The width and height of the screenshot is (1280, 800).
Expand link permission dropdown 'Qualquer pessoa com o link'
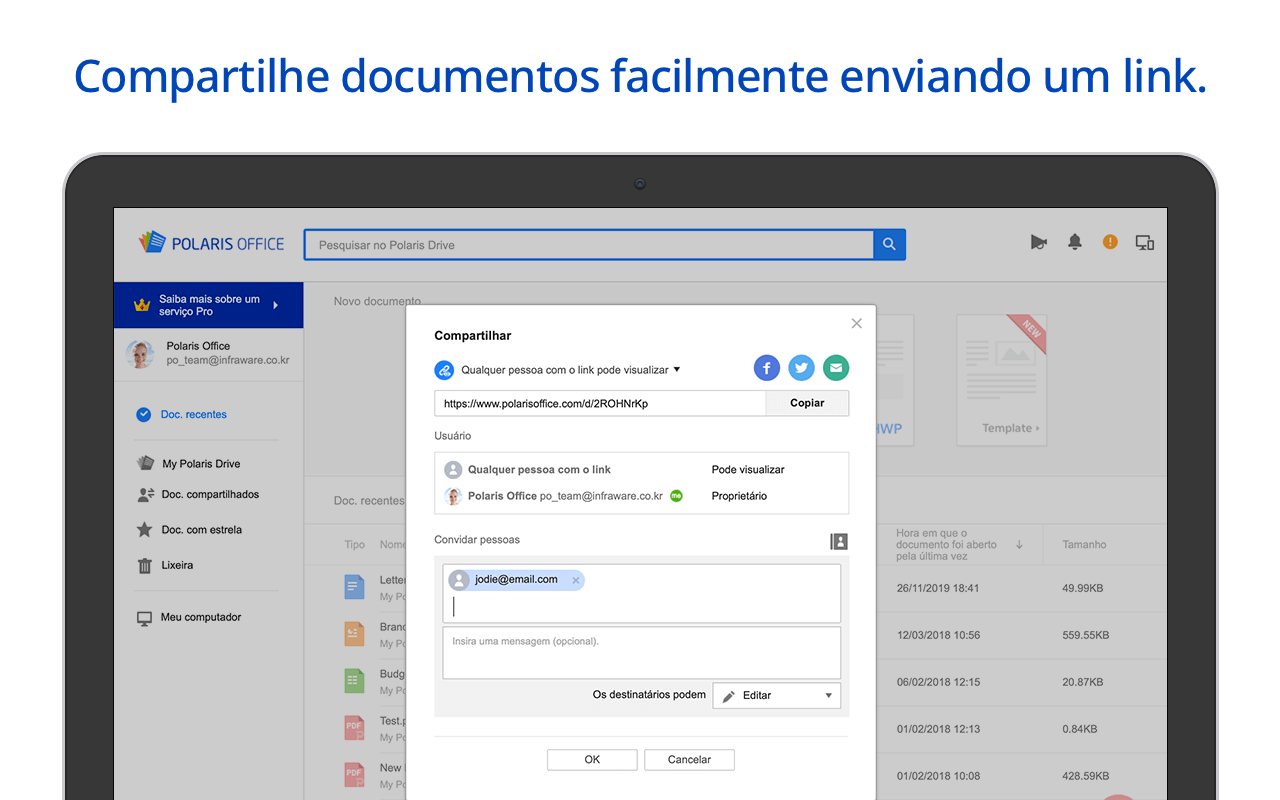570,370
